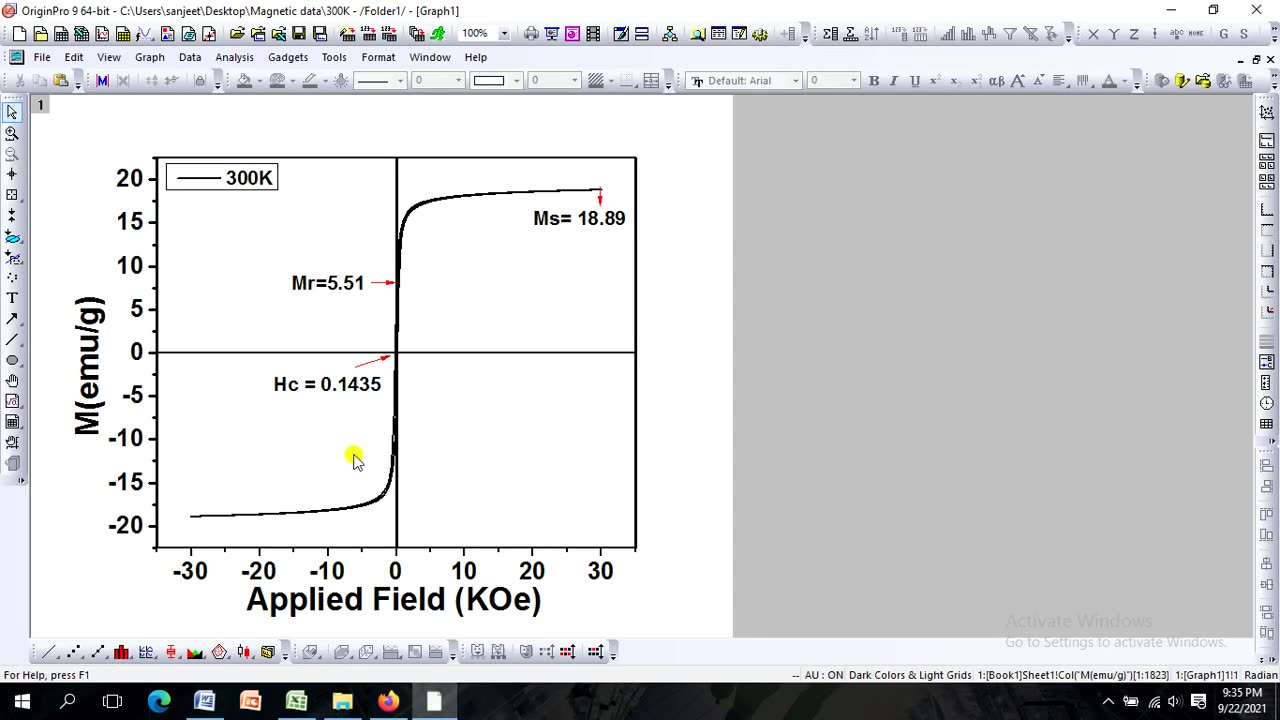The image size is (1280, 720).
Task: Expand the fill color dropdown arrow
Action: click(x=260, y=81)
